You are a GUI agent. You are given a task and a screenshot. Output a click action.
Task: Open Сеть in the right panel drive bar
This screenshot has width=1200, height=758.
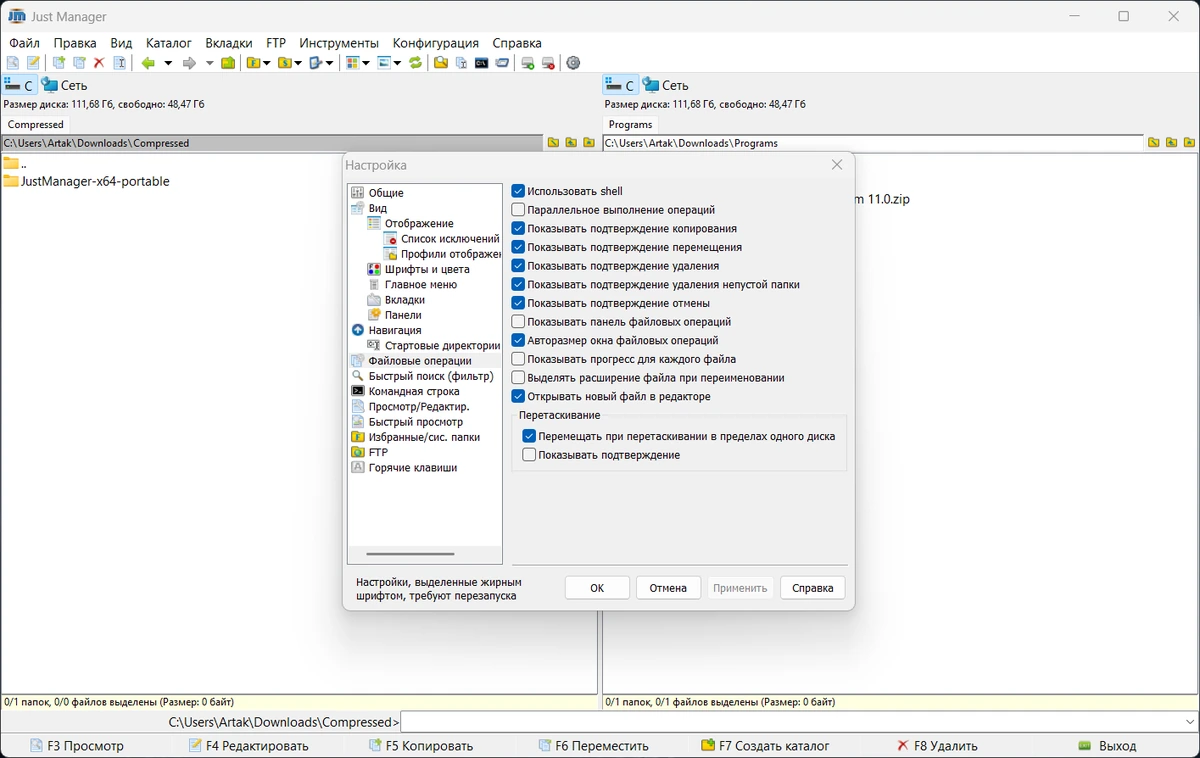point(666,85)
